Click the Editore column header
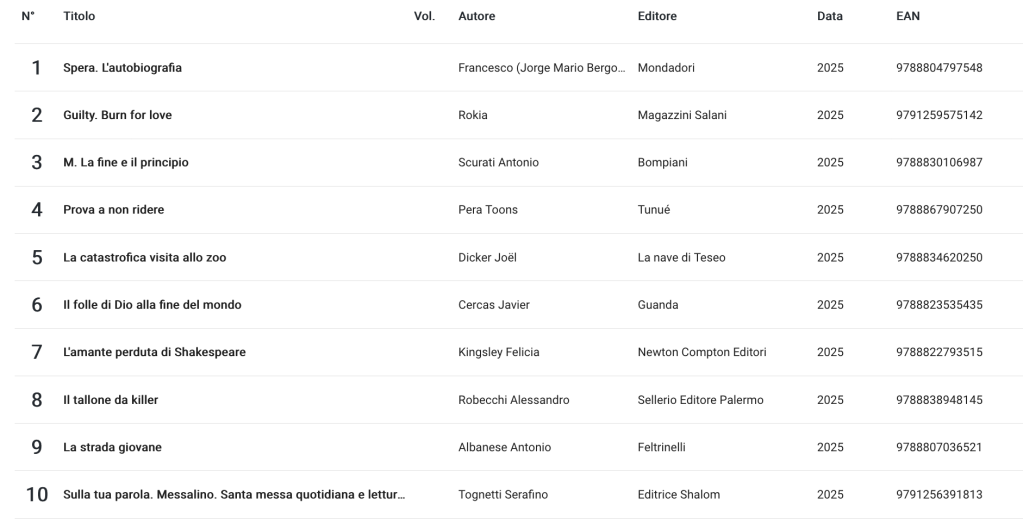This screenshot has width=1023, height=523. (657, 16)
